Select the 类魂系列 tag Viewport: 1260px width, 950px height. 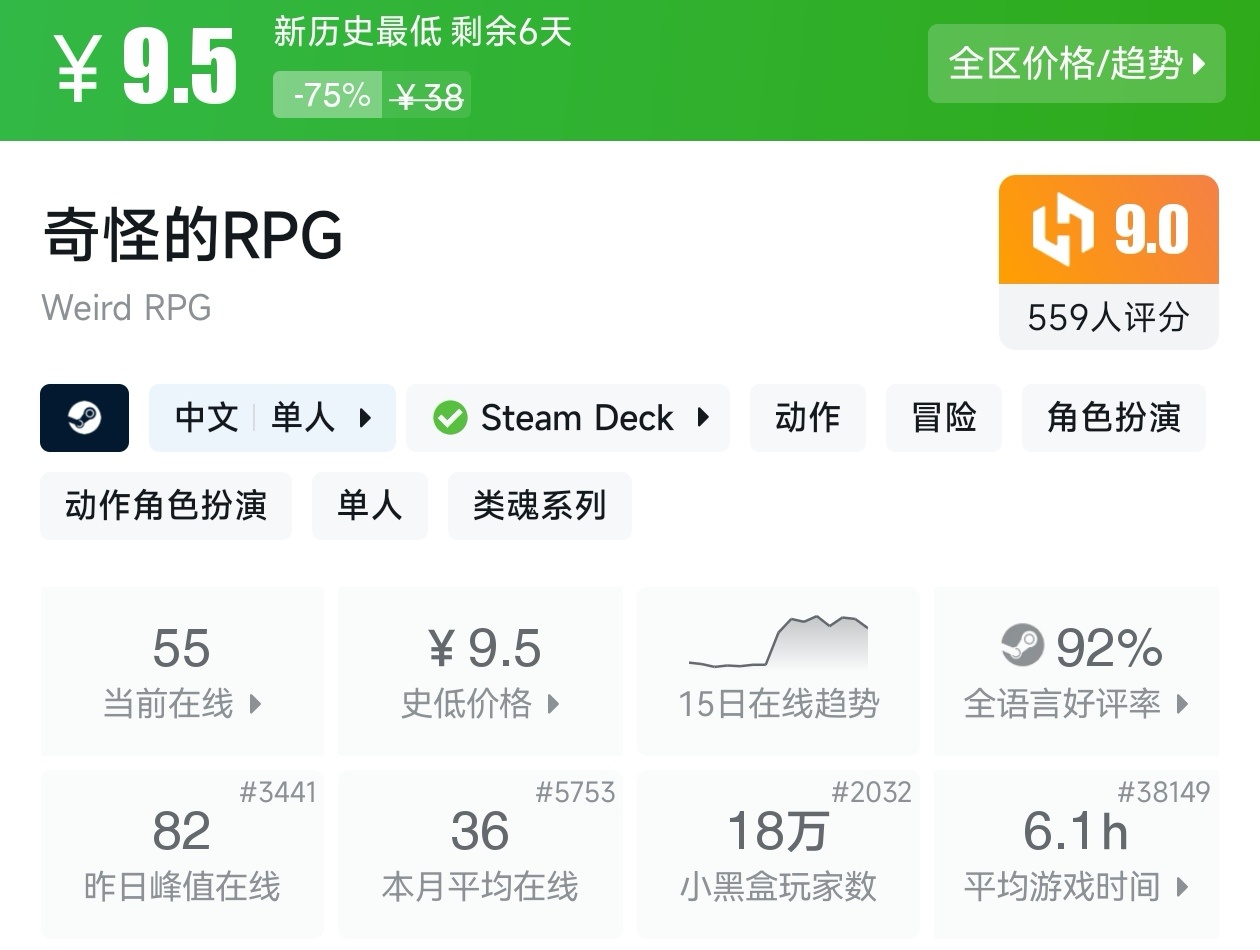point(539,506)
